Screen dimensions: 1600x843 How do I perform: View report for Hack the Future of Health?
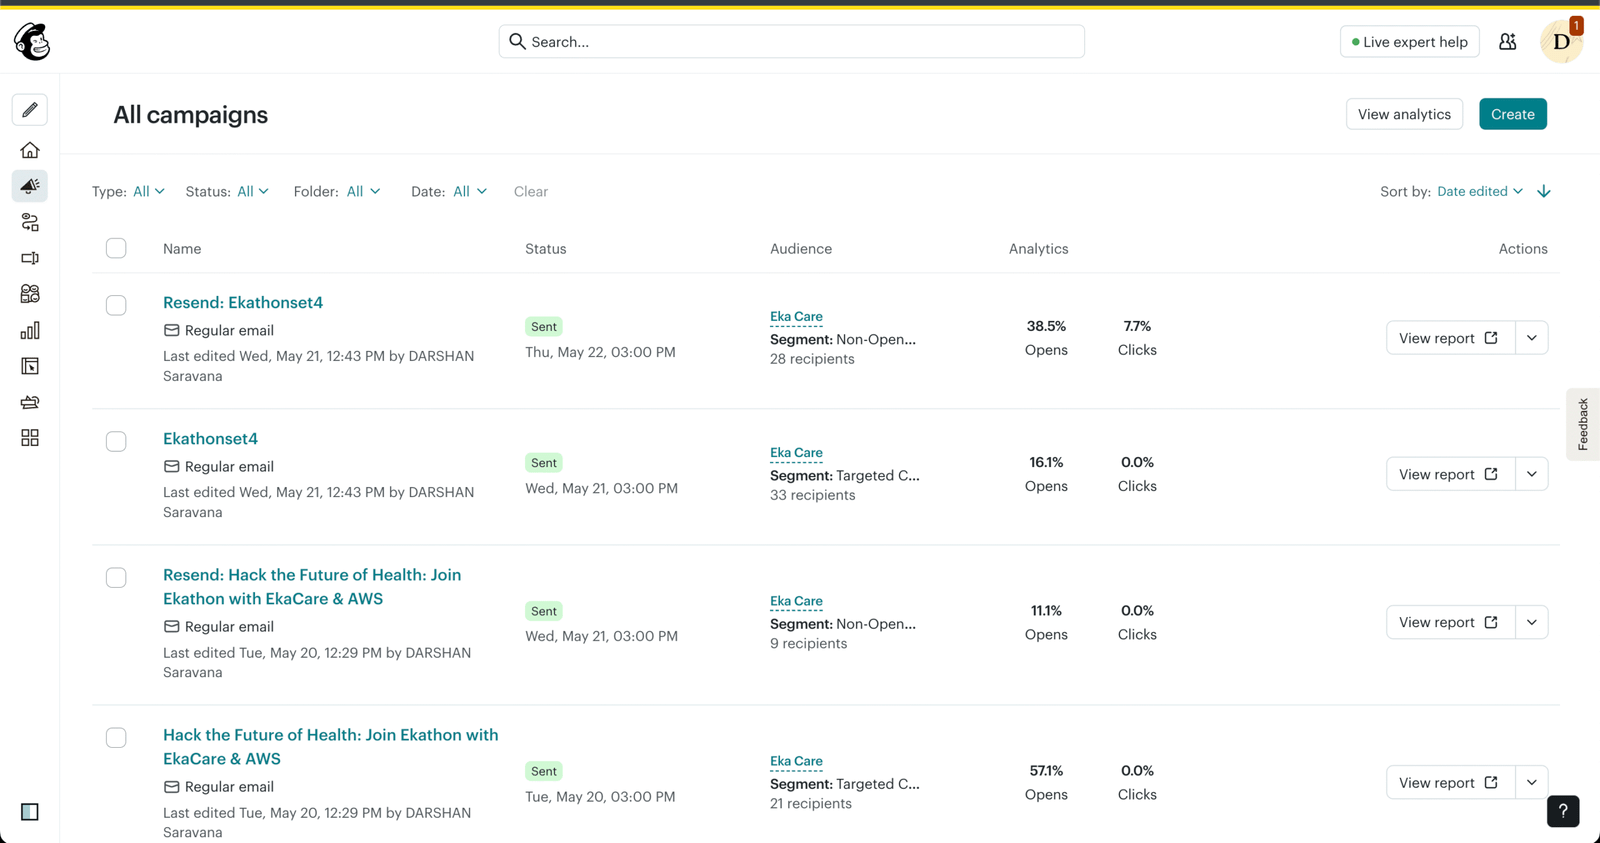(1450, 782)
